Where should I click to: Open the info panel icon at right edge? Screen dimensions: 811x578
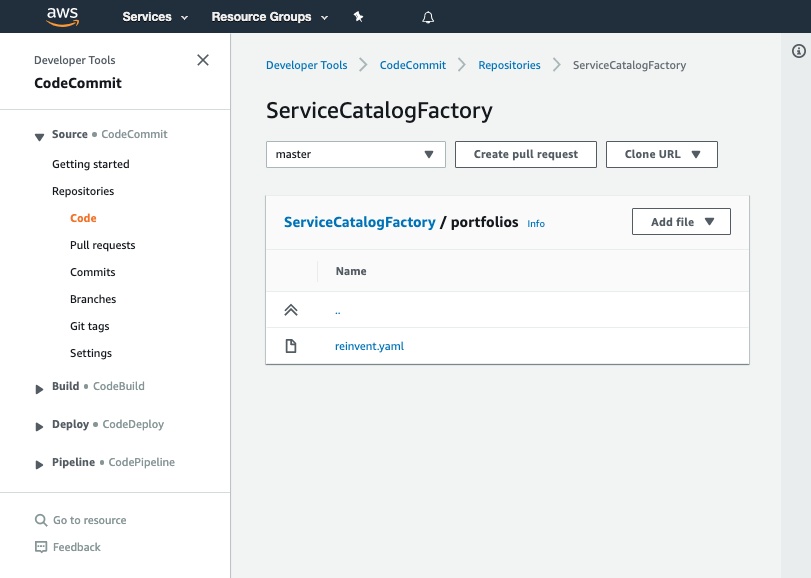click(799, 51)
